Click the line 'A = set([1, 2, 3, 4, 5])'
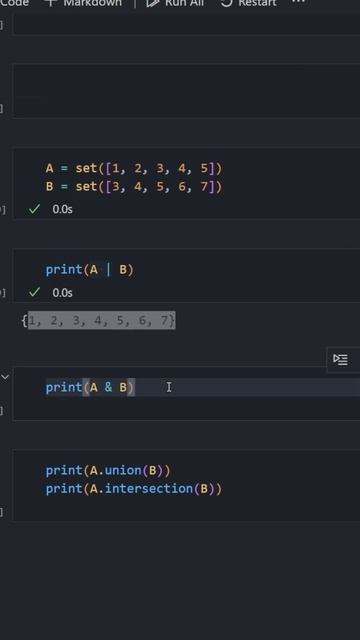360x640 pixels. point(134,168)
